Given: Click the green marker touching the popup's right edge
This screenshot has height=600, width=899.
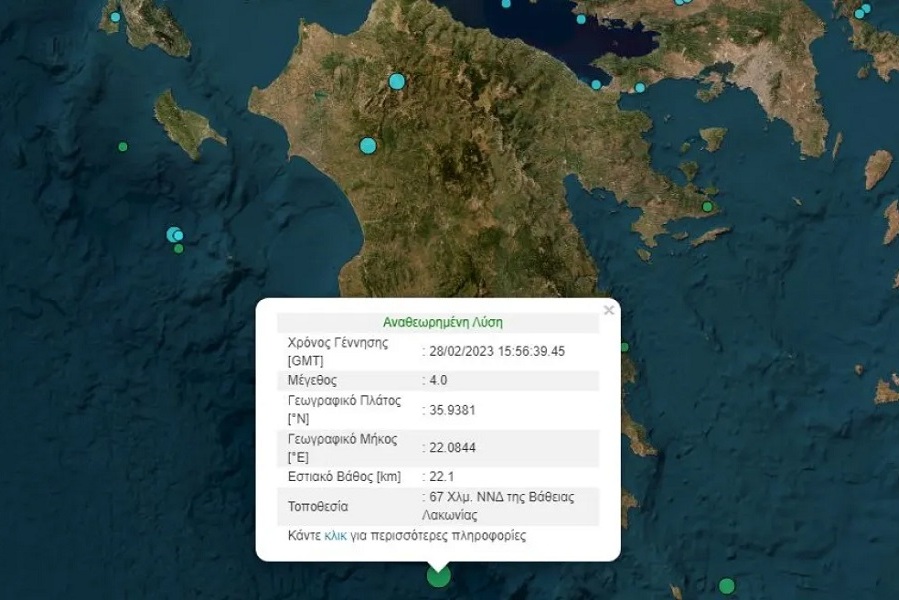Looking at the screenshot, I should tap(624, 347).
